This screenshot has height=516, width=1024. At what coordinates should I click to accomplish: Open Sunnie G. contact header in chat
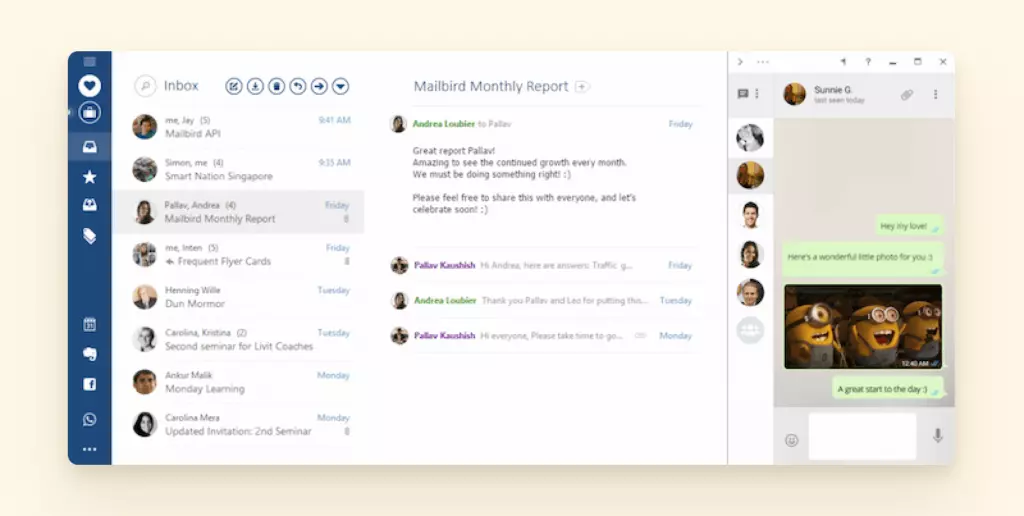click(x=826, y=94)
